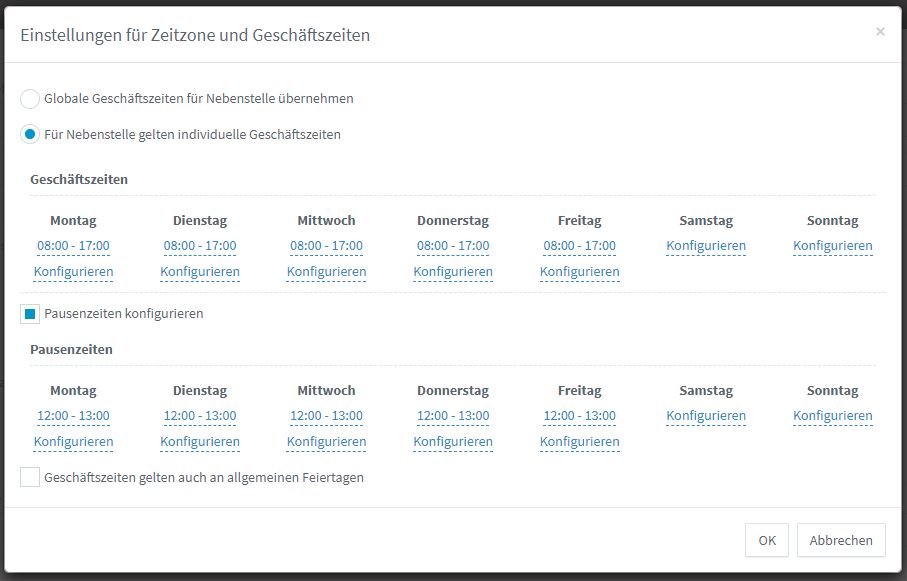This screenshot has width=907, height=581.
Task: Configure Sonntag business hours
Action: click(x=832, y=246)
